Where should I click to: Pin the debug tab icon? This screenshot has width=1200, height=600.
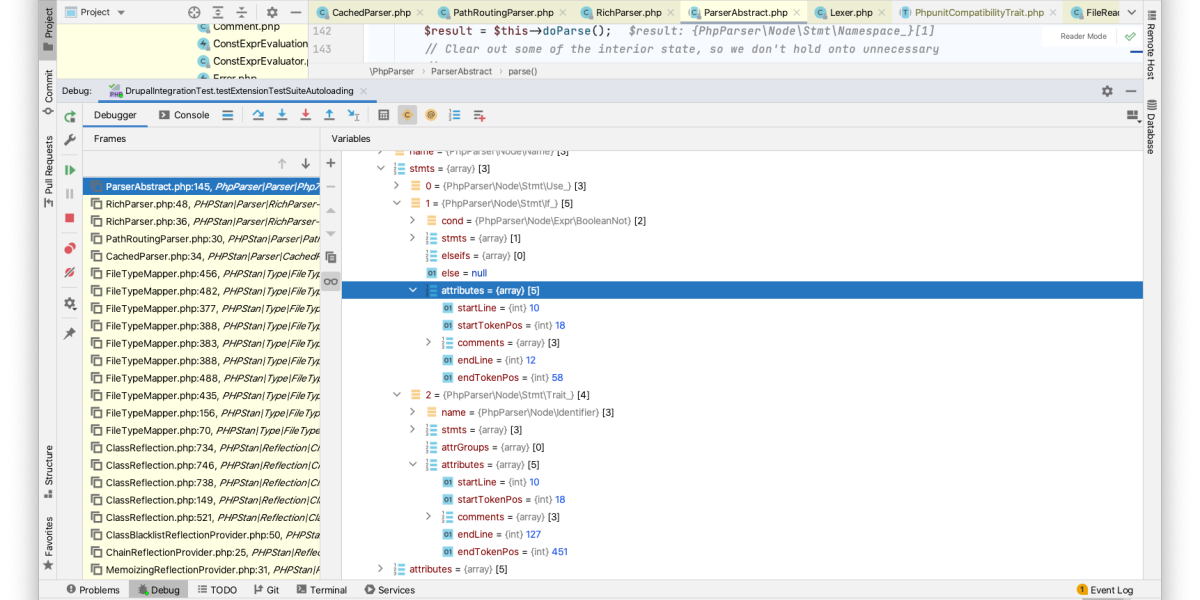click(x=70, y=333)
